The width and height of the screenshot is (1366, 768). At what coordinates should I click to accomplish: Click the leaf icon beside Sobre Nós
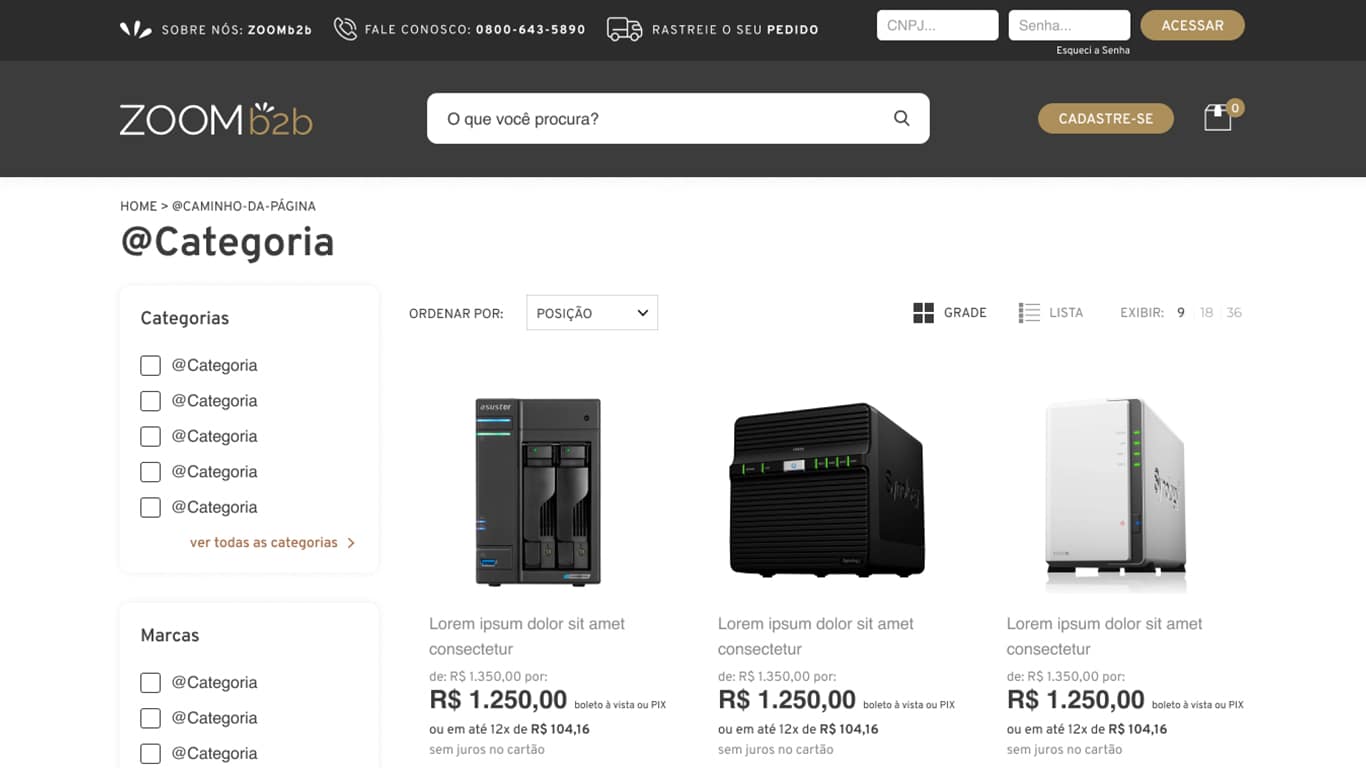(136, 29)
